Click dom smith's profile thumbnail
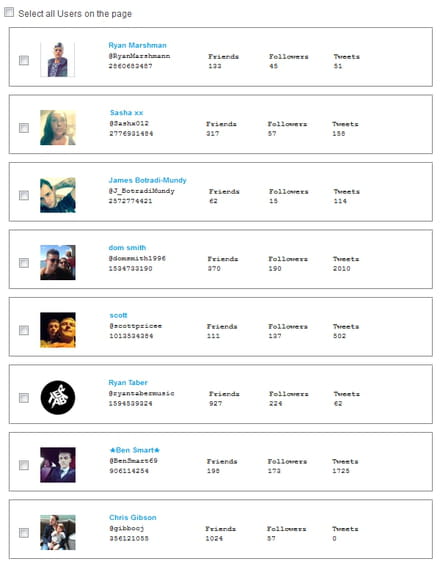 tap(58, 263)
